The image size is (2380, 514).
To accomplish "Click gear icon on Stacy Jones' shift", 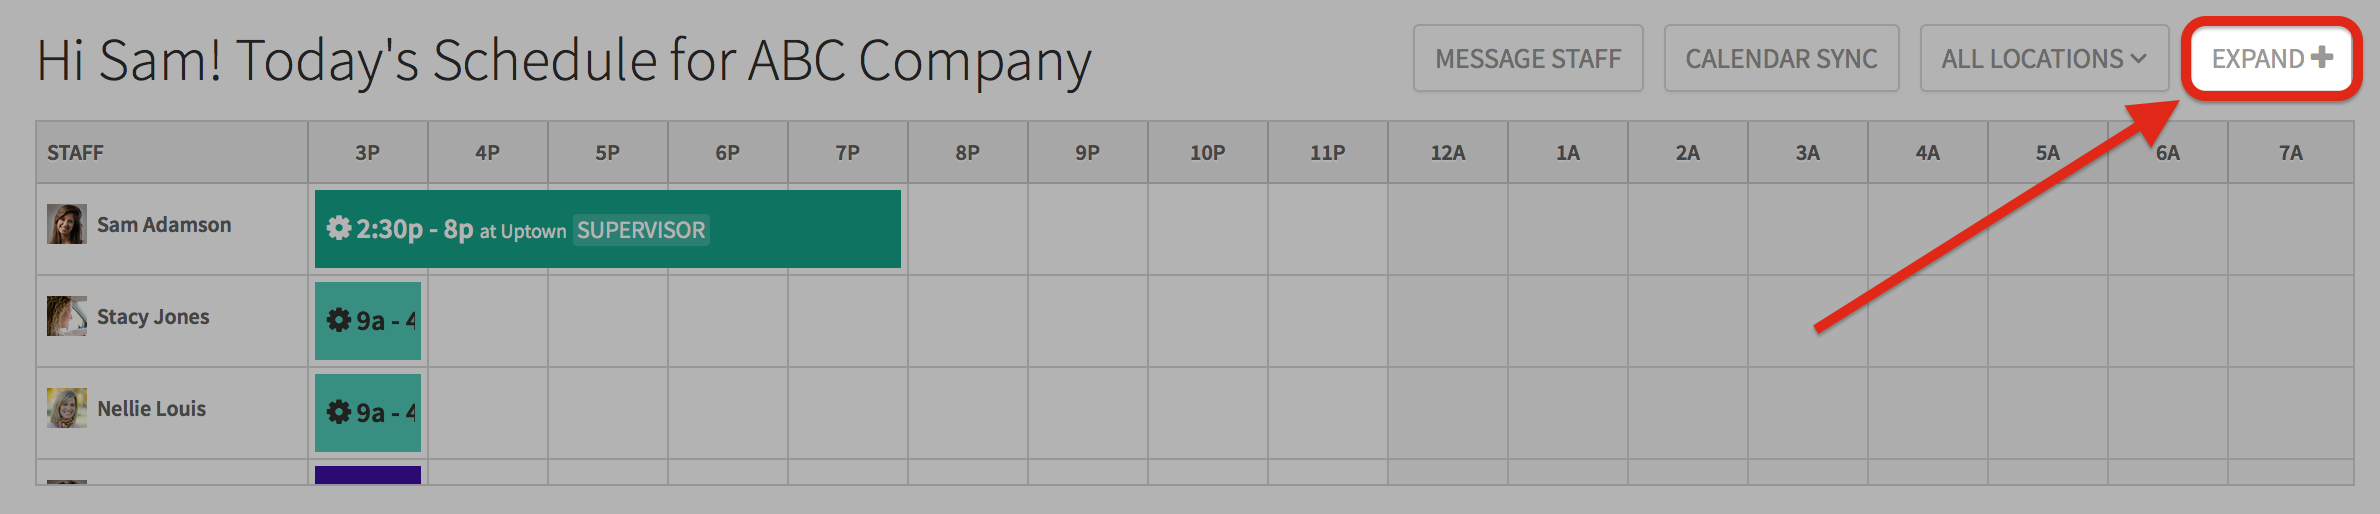I will [339, 321].
